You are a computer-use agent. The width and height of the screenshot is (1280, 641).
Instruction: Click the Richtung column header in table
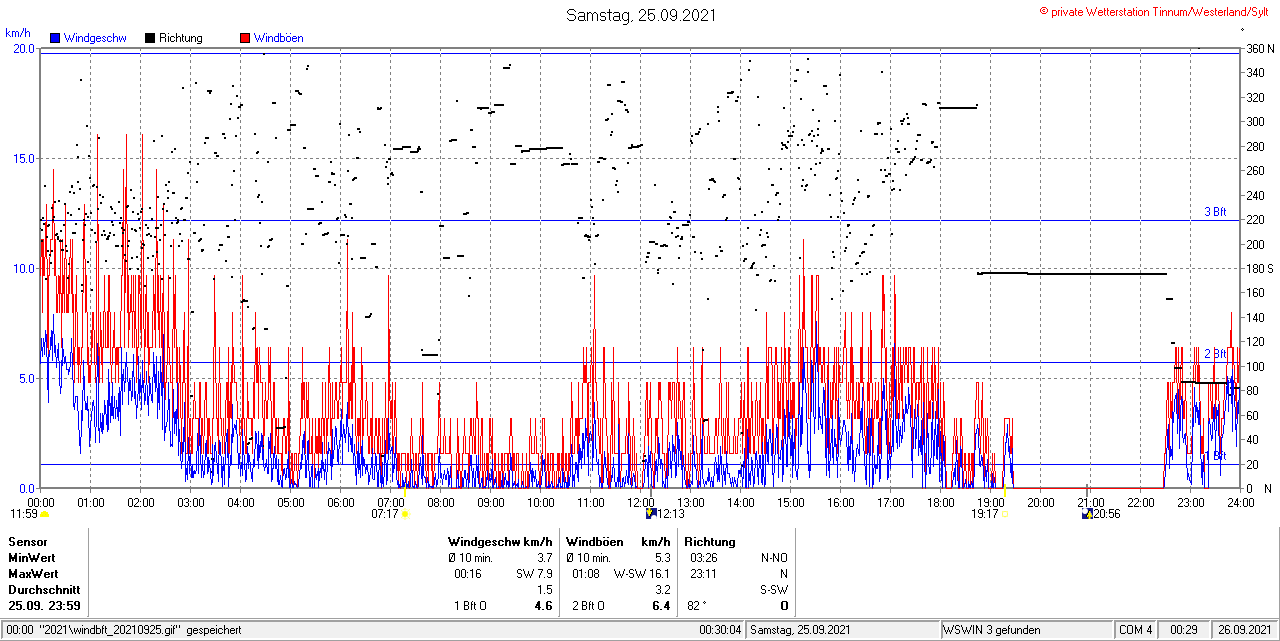click(x=710, y=542)
